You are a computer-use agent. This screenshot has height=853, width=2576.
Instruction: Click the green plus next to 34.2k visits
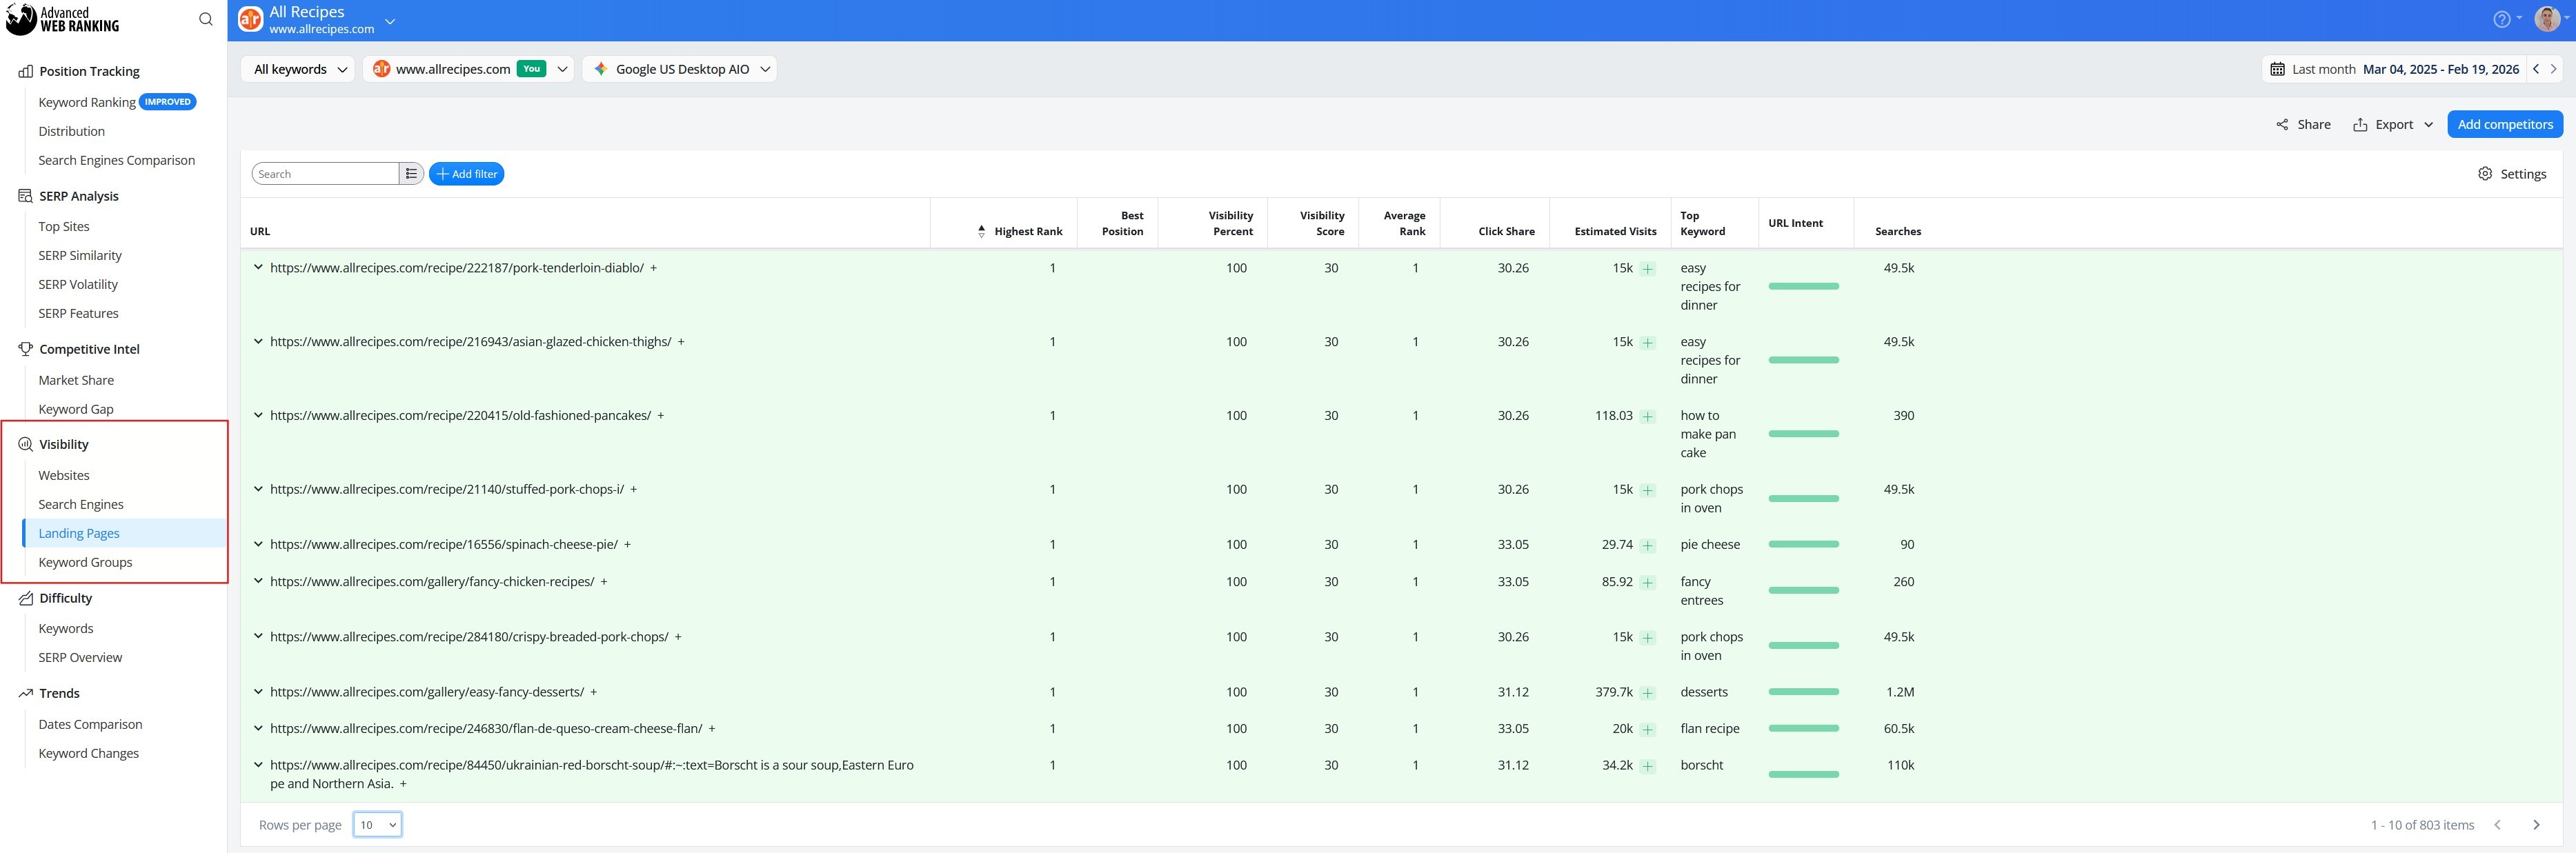(x=1648, y=766)
